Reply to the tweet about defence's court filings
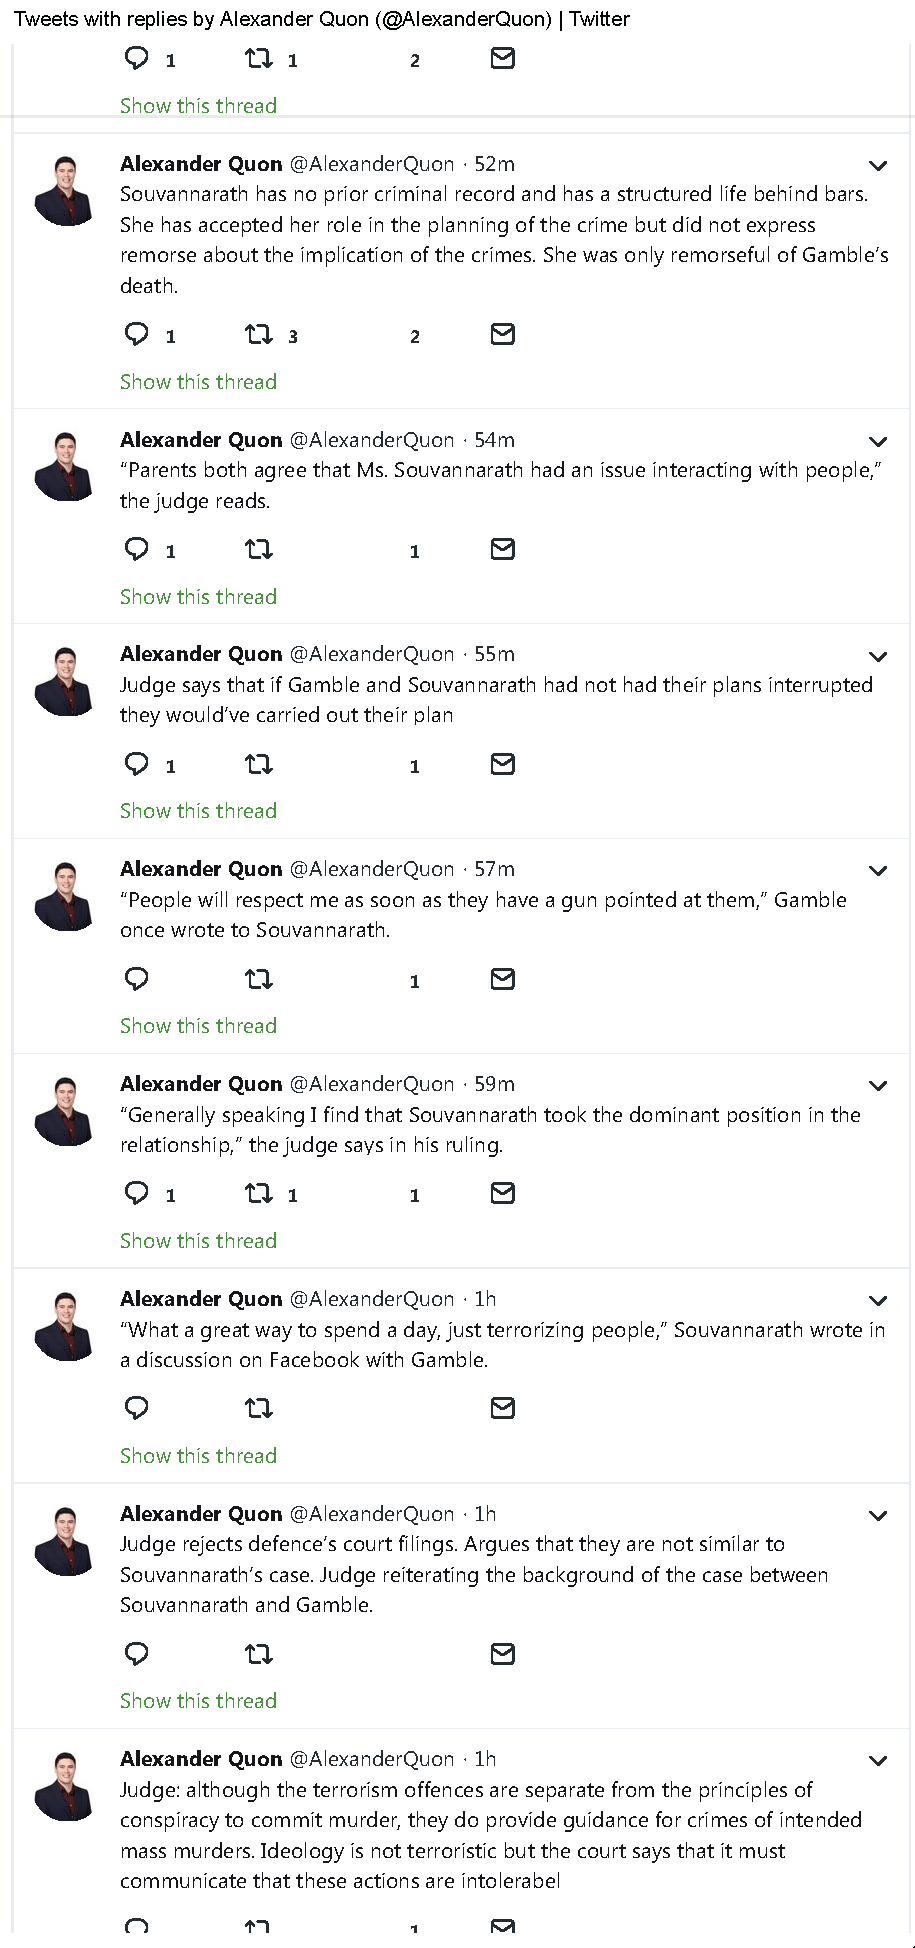The height and width of the screenshot is (1948, 915). click(x=137, y=1654)
